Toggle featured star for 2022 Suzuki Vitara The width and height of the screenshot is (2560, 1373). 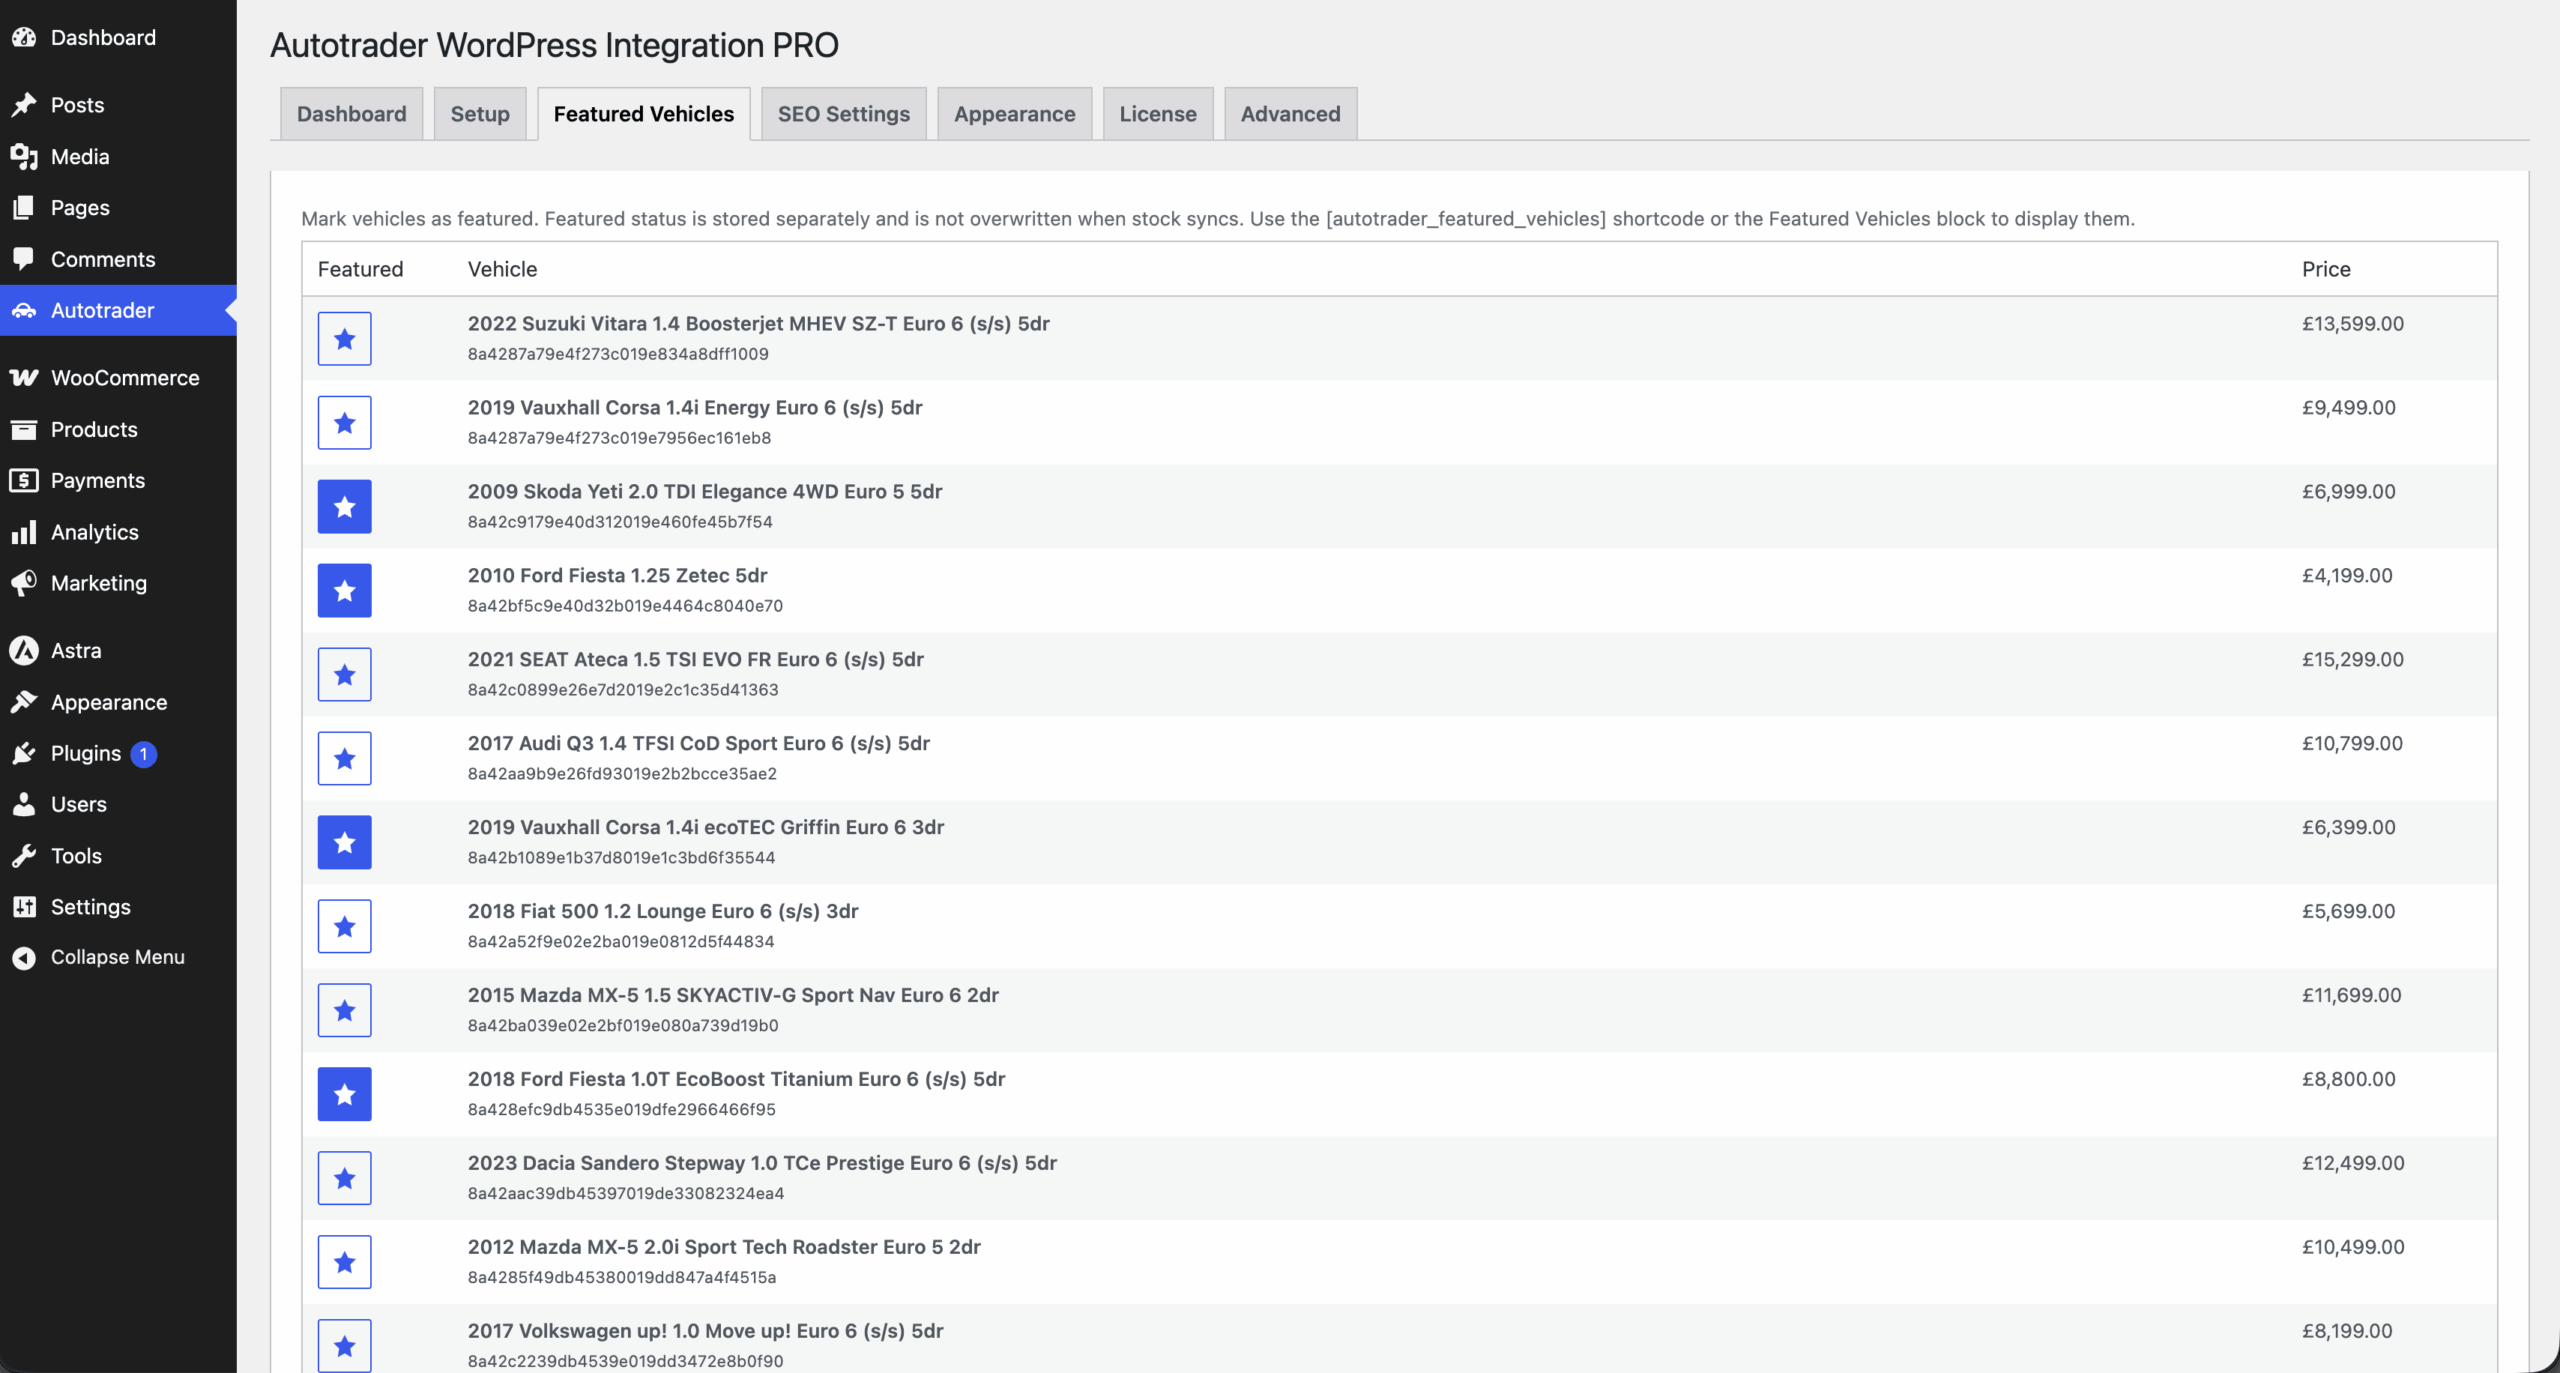[345, 339]
